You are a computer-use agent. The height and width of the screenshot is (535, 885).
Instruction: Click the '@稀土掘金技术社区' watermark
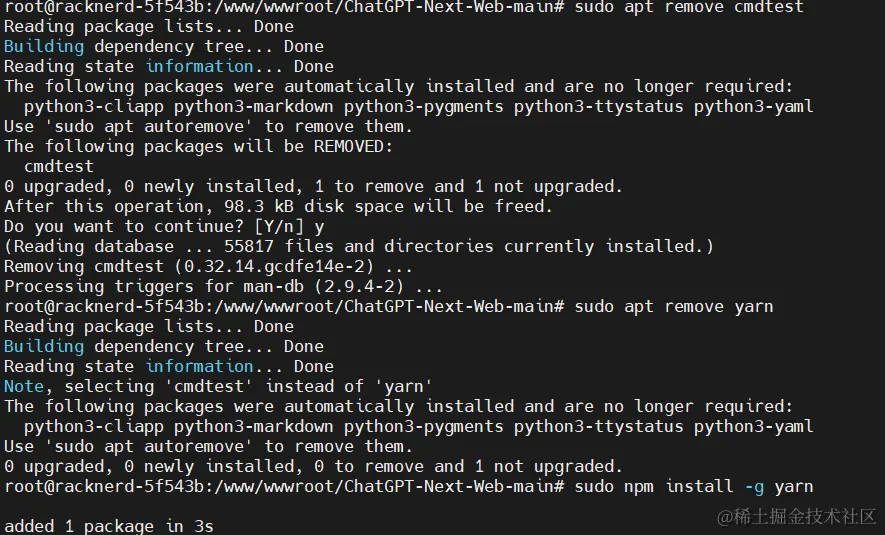coord(796,516)
